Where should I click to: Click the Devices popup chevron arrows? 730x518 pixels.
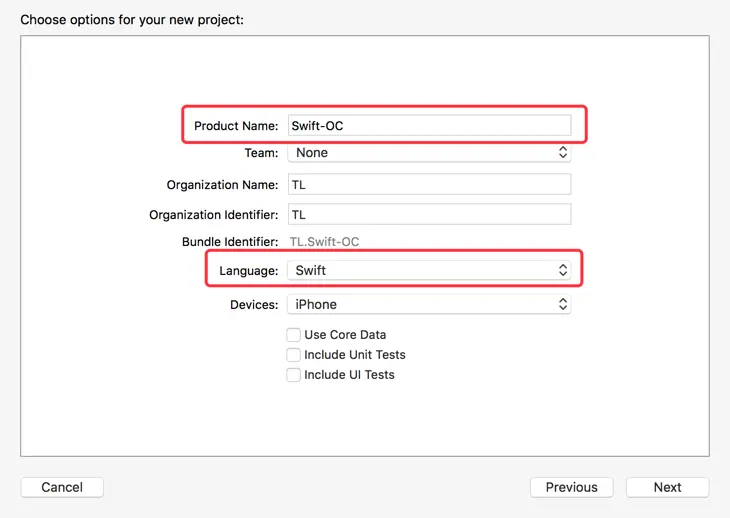[x=563, y=304]
